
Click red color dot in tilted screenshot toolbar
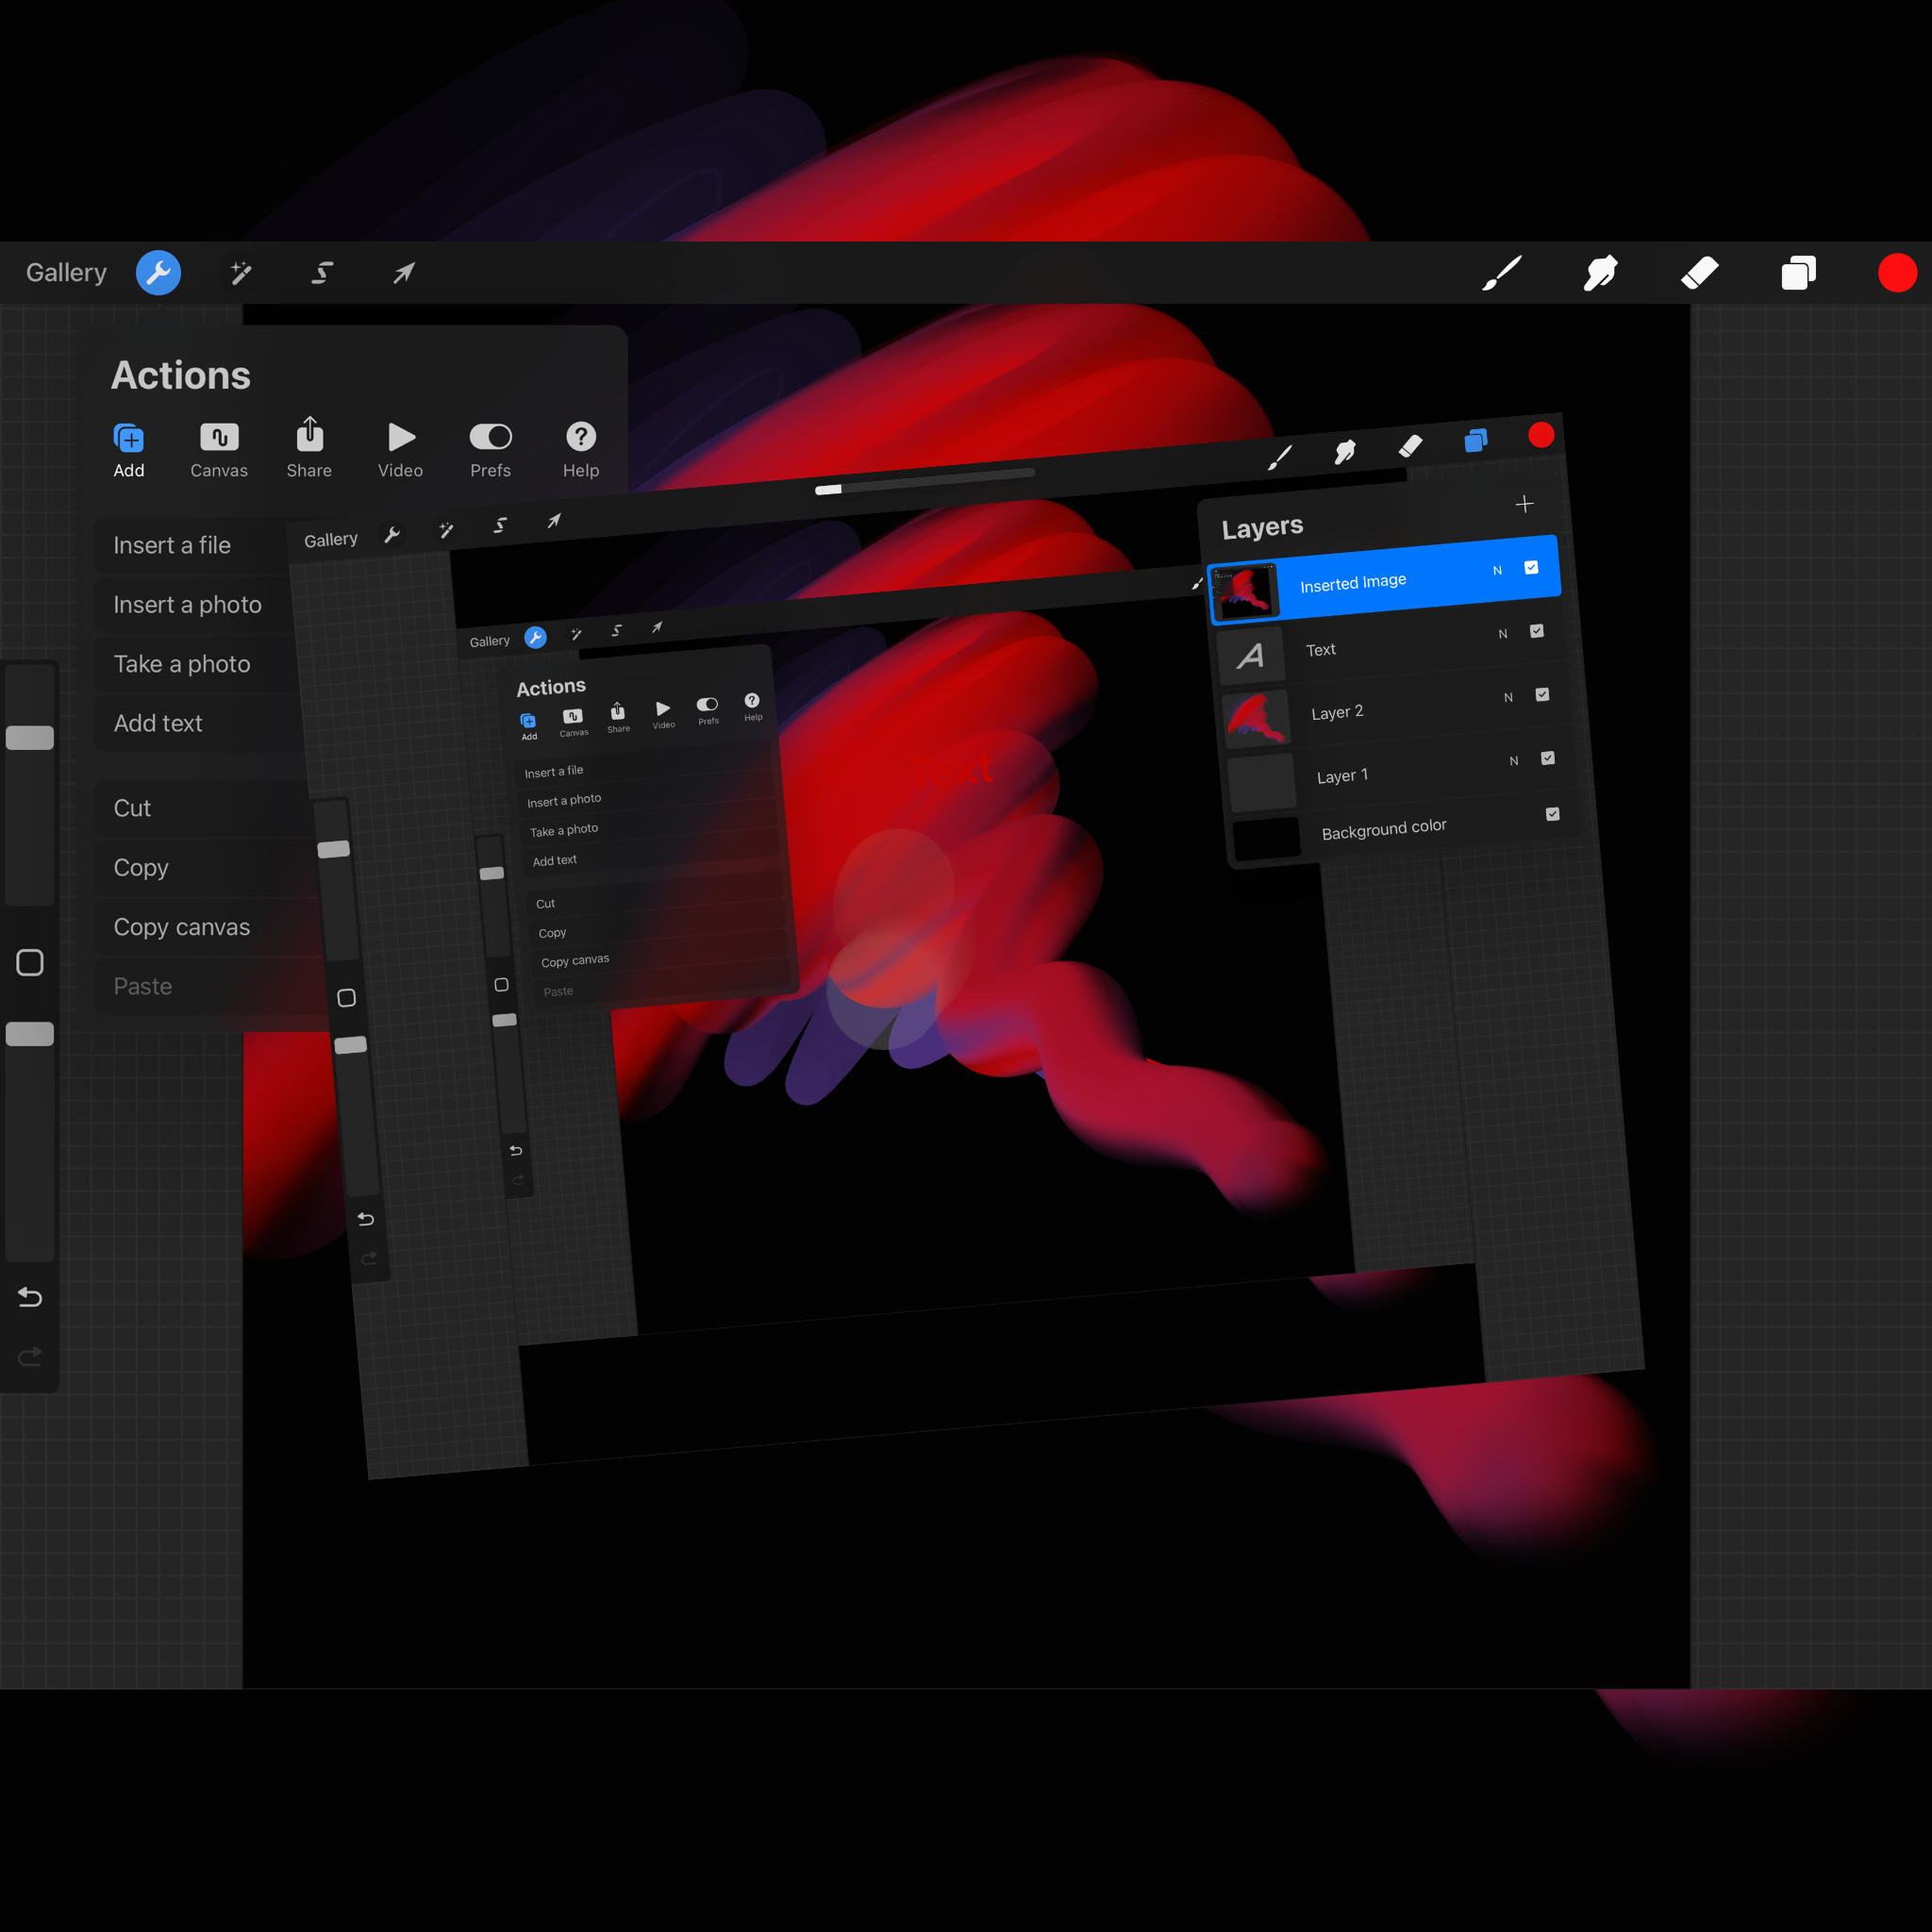pos(1541,435)
